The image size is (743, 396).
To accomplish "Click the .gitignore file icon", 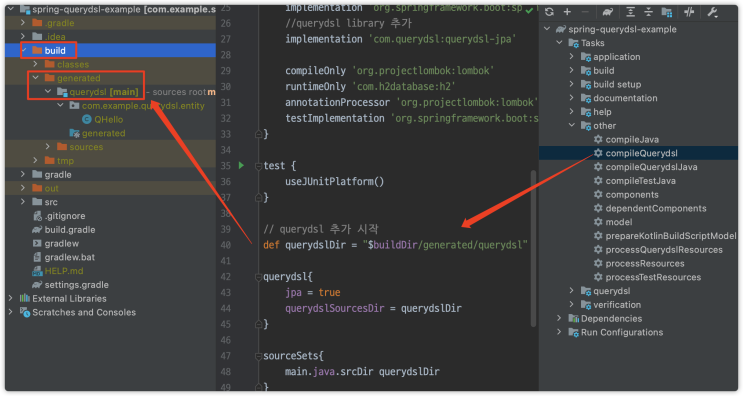I will coord(37,216).
